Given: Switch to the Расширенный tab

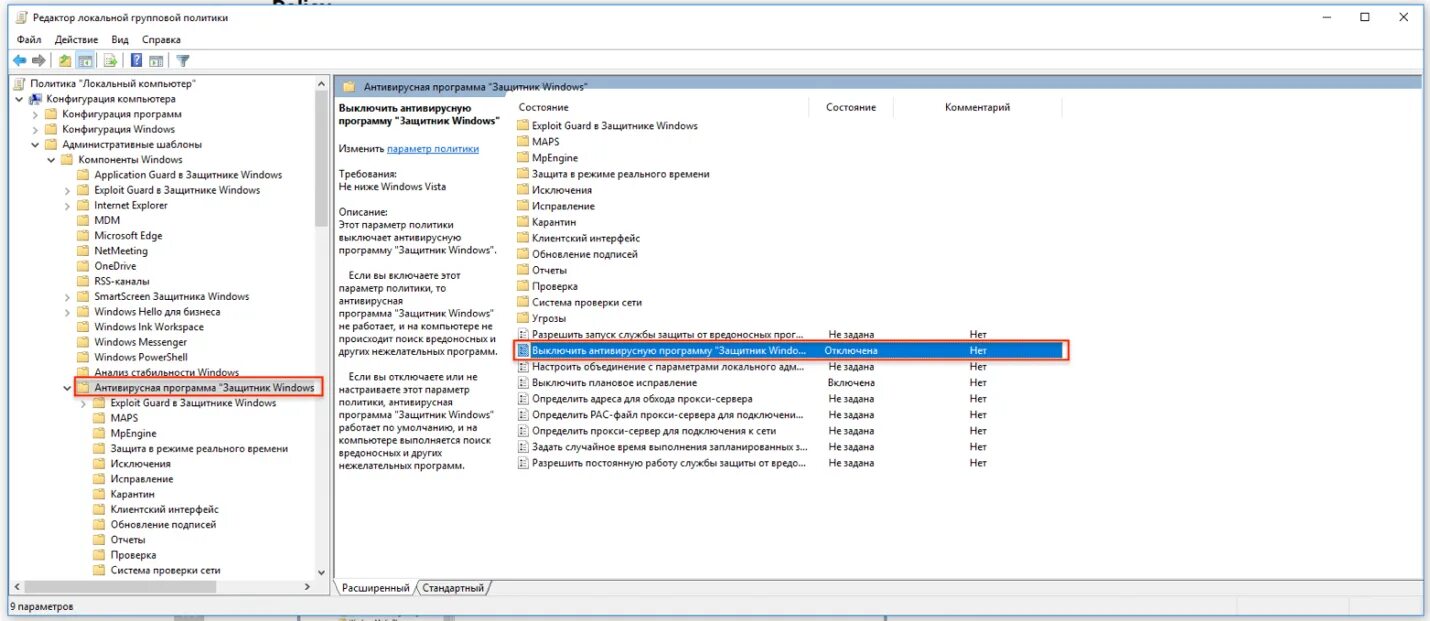Looking at the screenshot, I should pos(375,588).
